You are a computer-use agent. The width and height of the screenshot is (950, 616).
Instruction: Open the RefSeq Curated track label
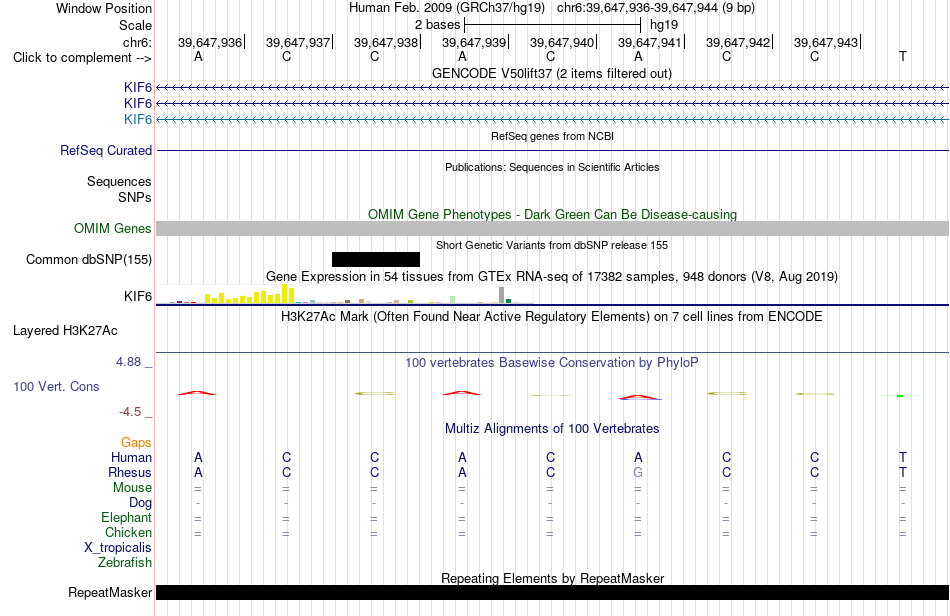coord(106,150)
